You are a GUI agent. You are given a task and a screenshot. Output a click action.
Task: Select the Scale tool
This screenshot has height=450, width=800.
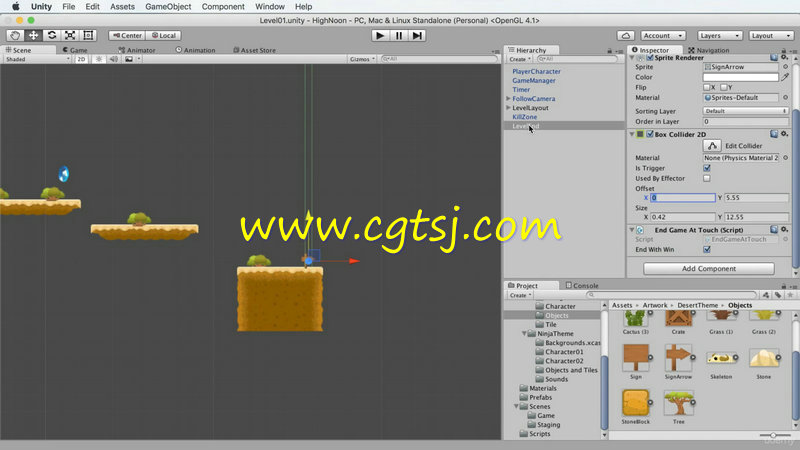[x=70, y=35]
